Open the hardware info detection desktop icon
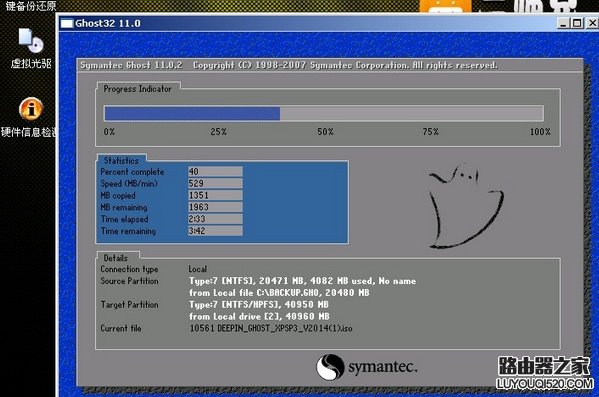Screen dimensions: 599x397 click(x=30, y=117)
